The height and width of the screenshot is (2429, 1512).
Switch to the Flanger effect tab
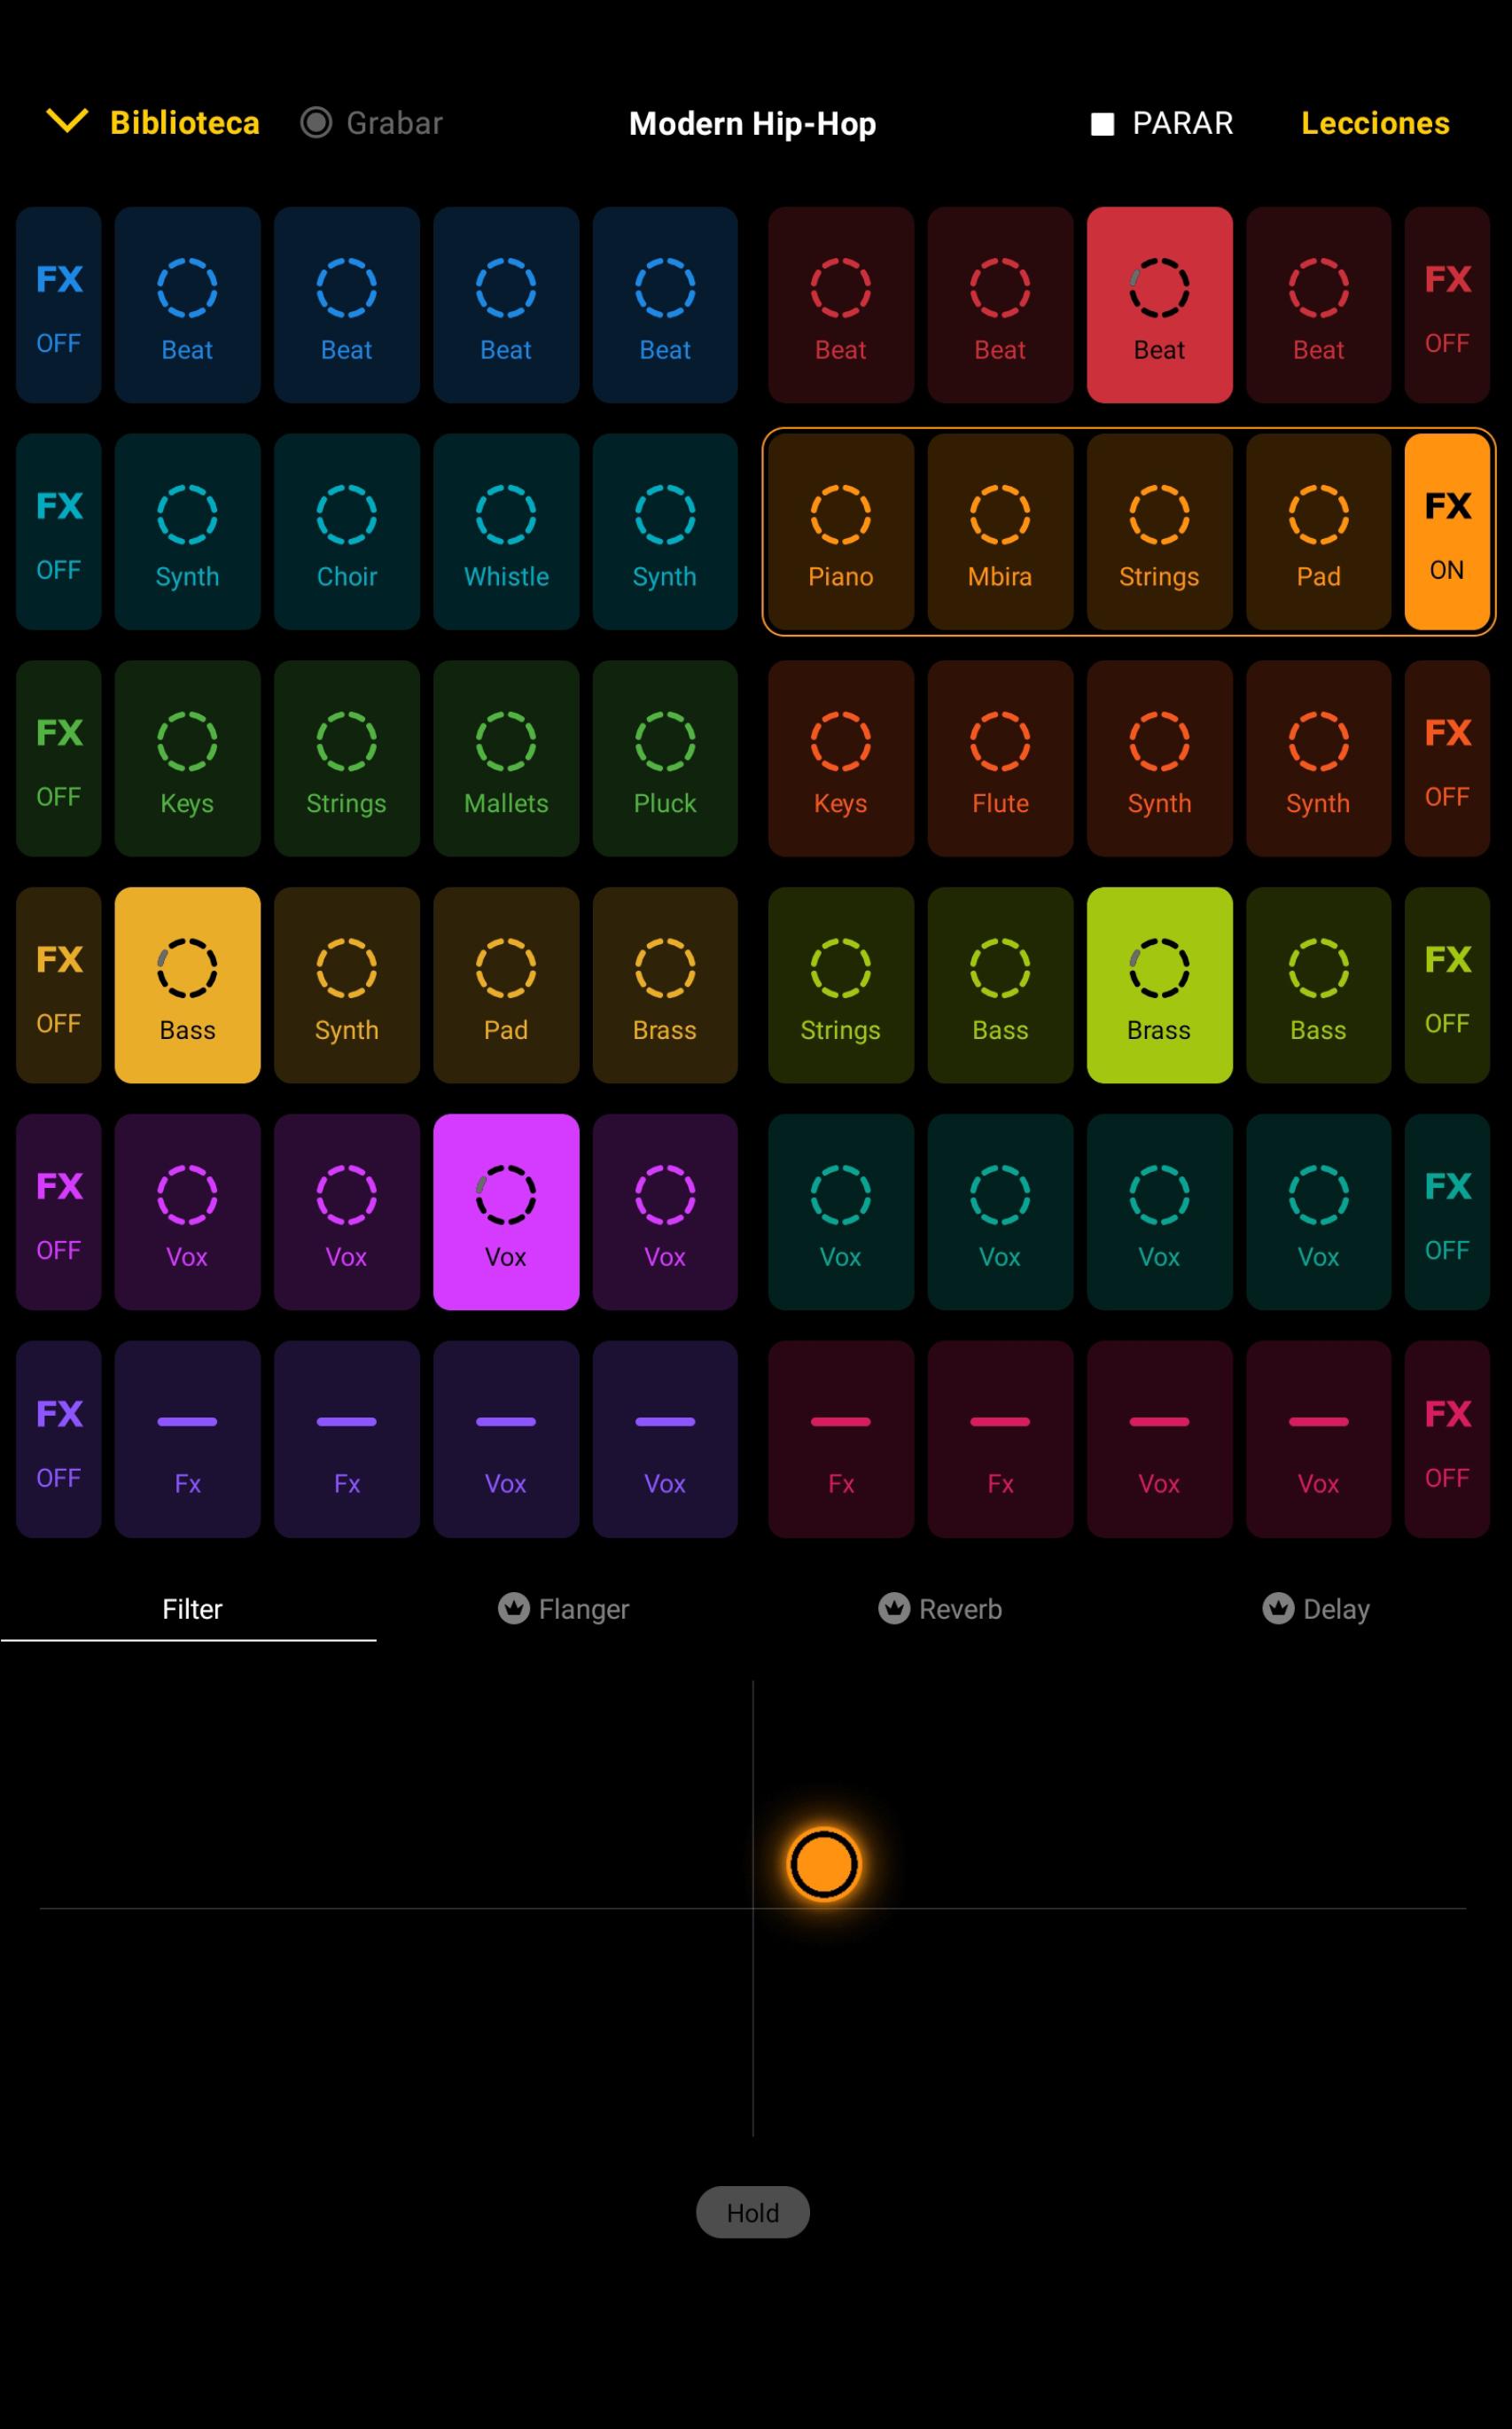[564, 1609]
